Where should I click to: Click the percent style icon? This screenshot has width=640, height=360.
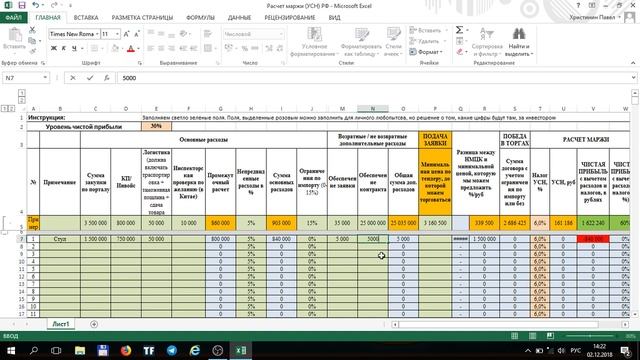pos(244,48)
